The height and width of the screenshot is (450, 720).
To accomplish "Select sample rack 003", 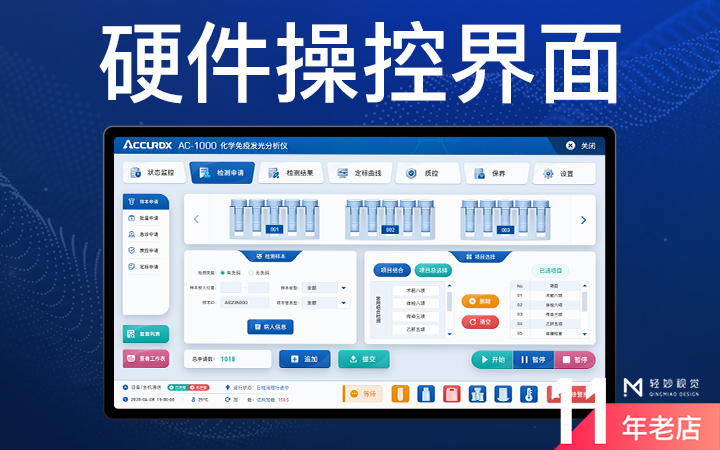I will (506, 220).
